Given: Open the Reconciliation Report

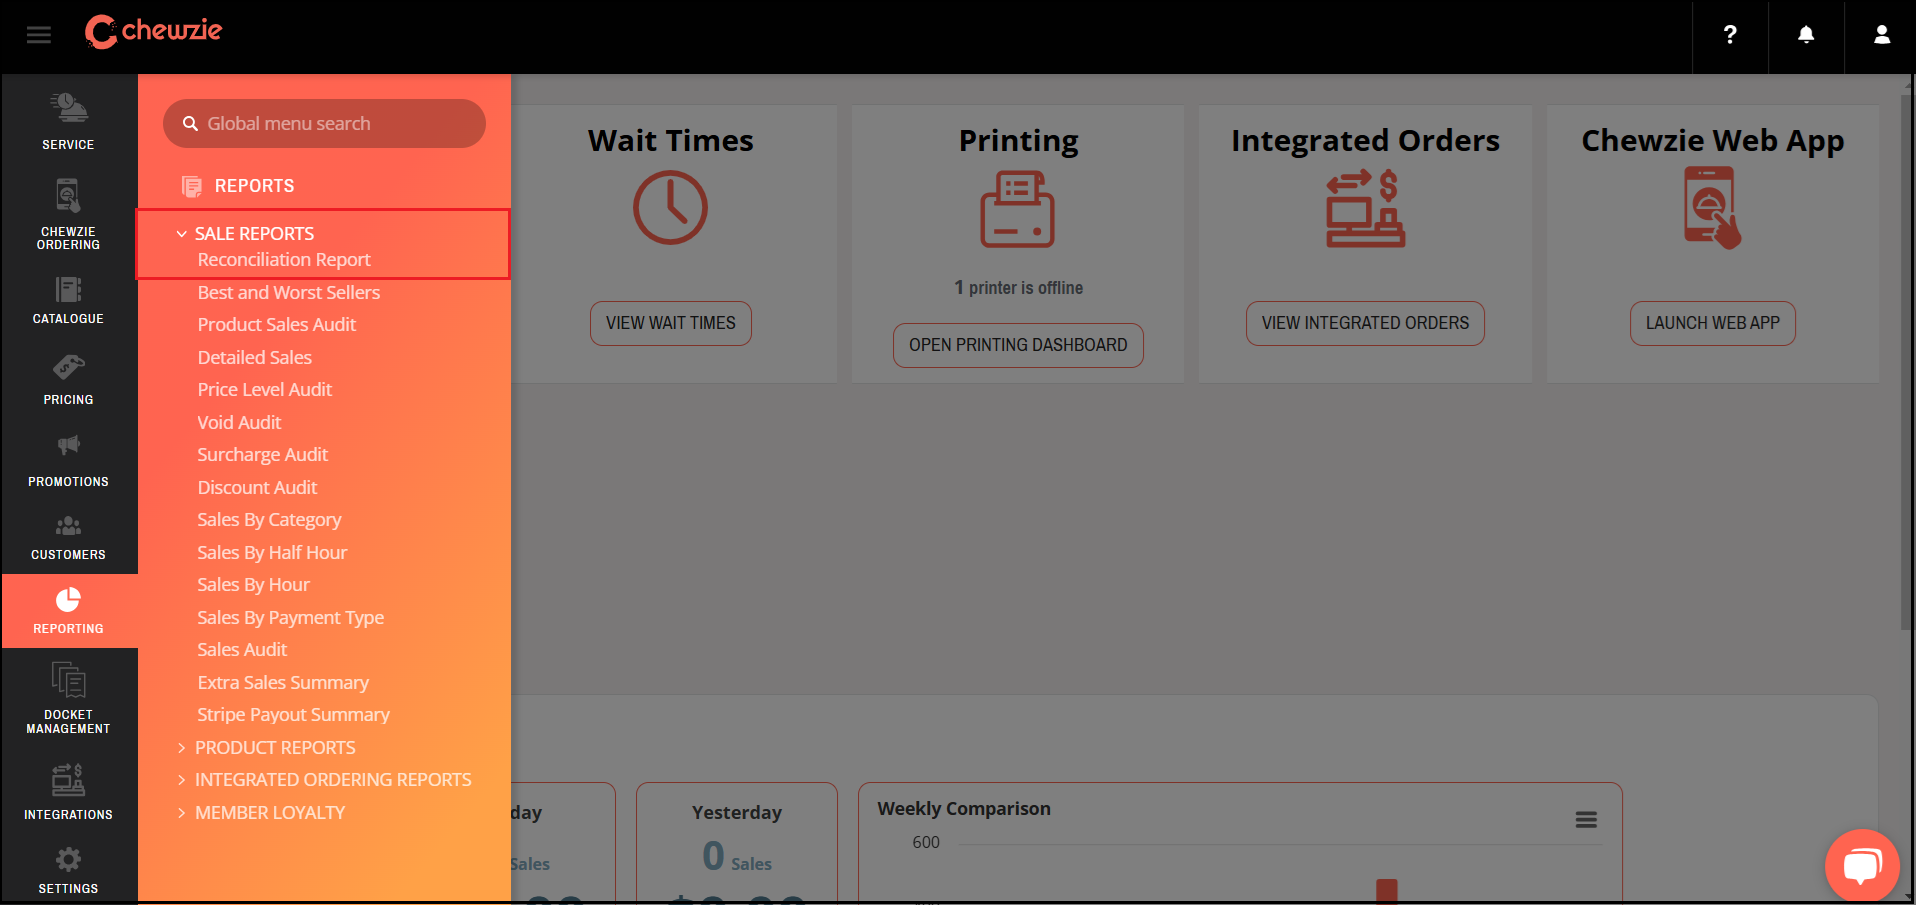Looking at the screenshot, I should pyautogui.click(x=284, y=260).
